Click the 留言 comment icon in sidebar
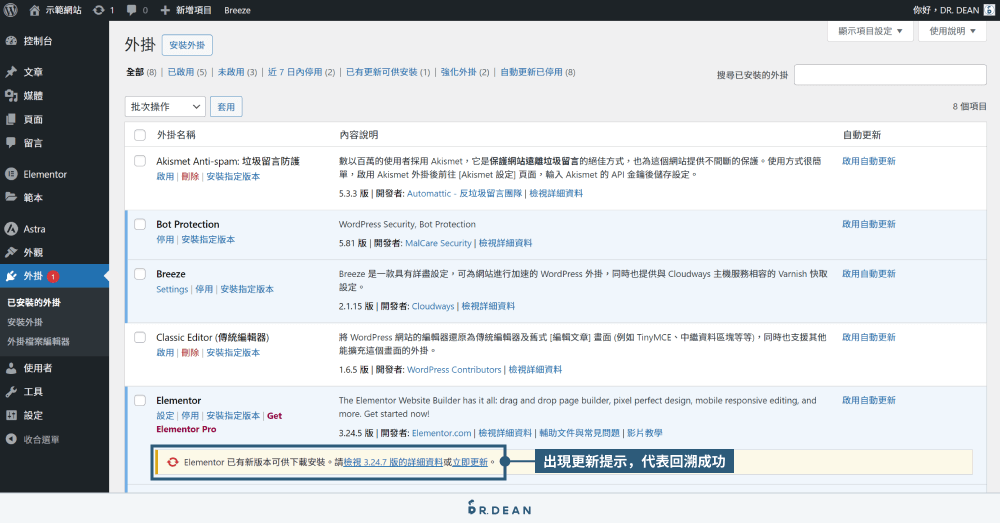1000x523 pixels. click(11, 143)
